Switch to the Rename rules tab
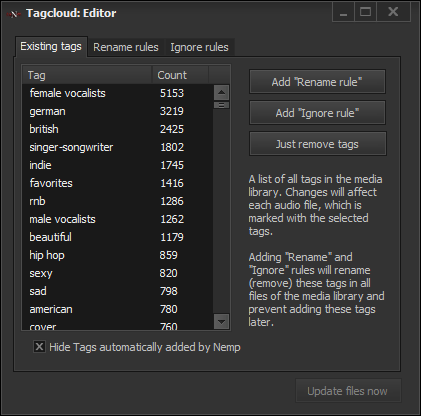This screenshot has height=416, width=421. click(x=126, y=47)
